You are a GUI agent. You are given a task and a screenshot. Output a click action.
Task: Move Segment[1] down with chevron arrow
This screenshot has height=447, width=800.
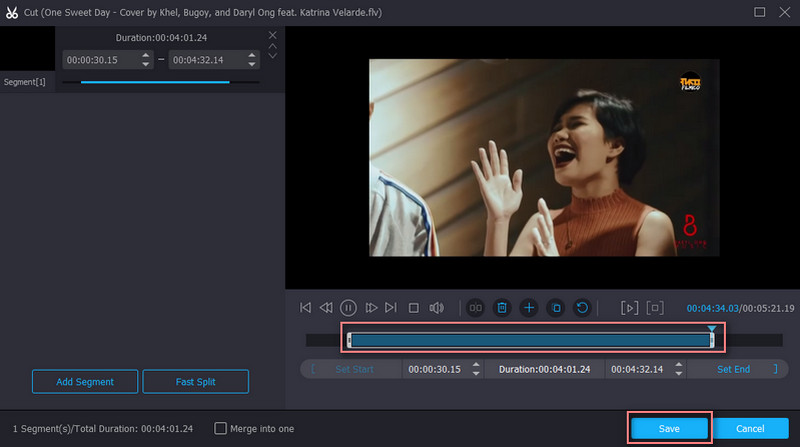[273, 56]
